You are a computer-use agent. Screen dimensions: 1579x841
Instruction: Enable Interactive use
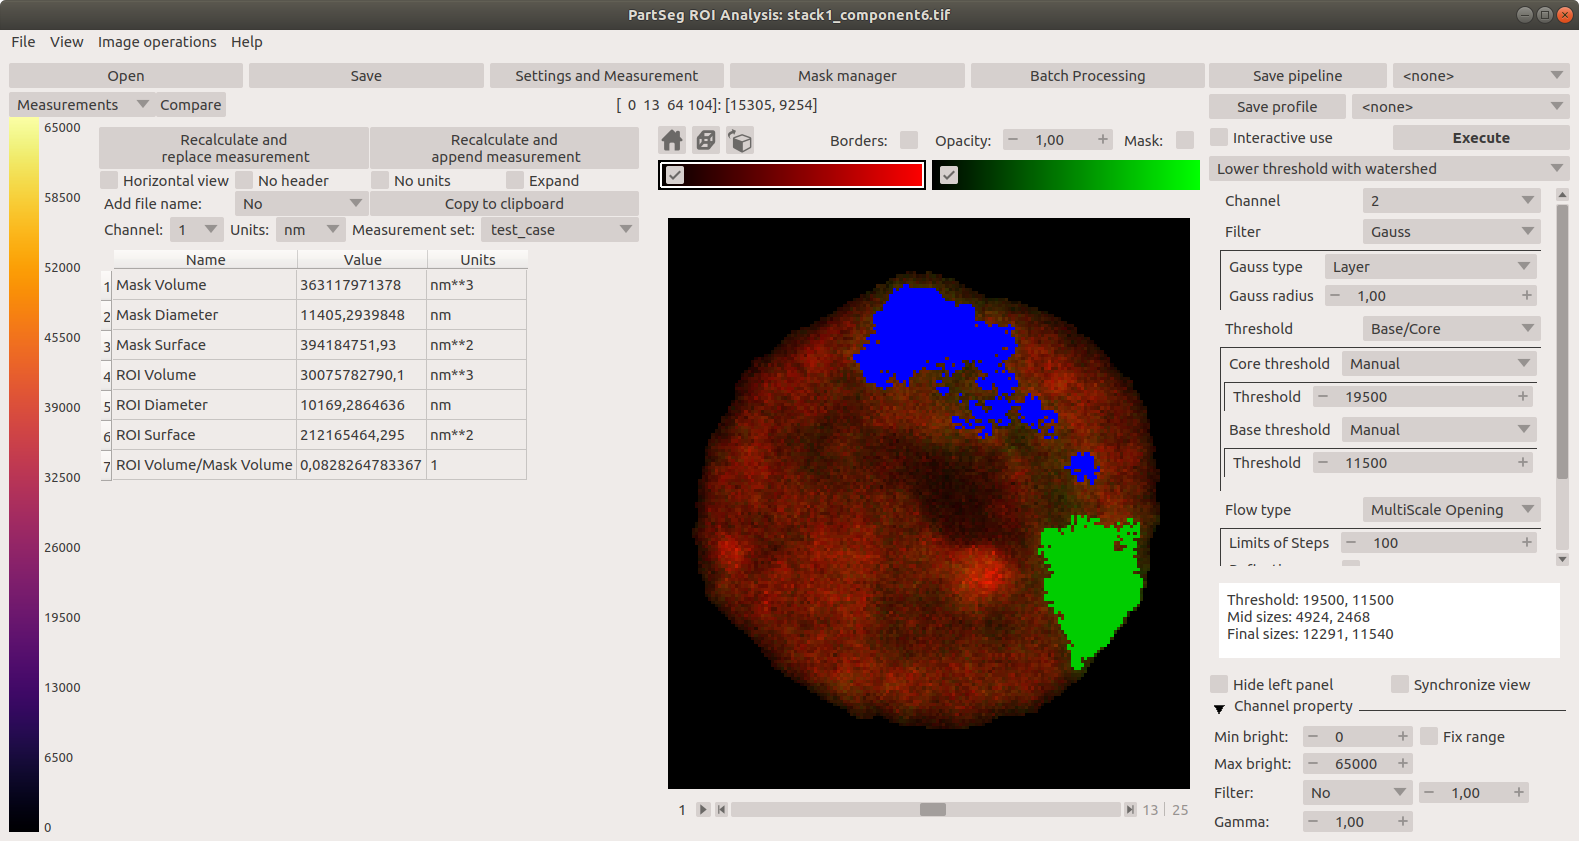1219,137
